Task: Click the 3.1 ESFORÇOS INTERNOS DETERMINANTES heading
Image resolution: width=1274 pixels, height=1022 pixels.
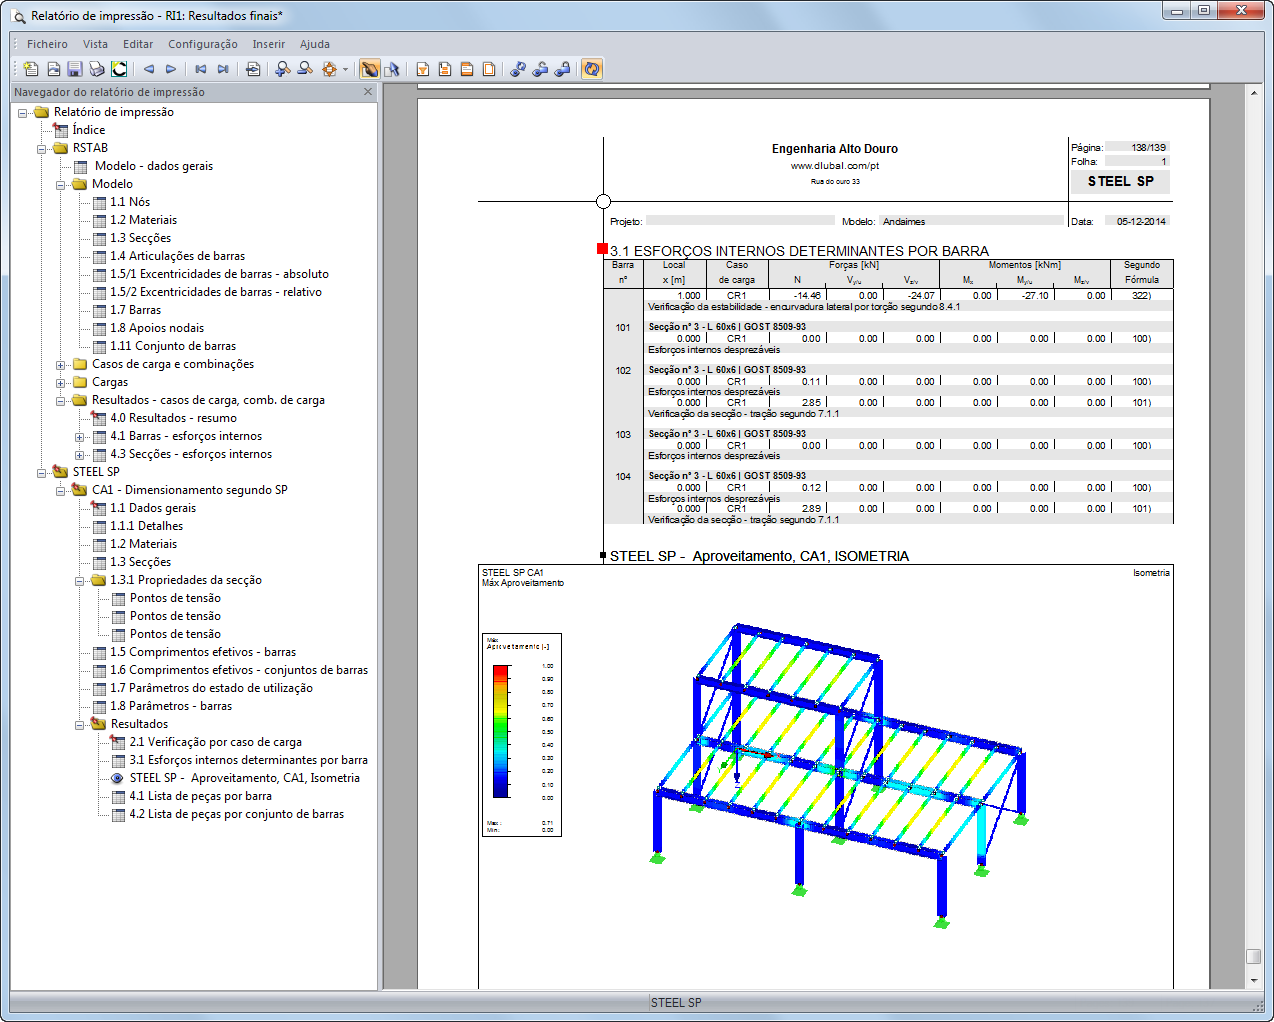Action: click(799, 251)
